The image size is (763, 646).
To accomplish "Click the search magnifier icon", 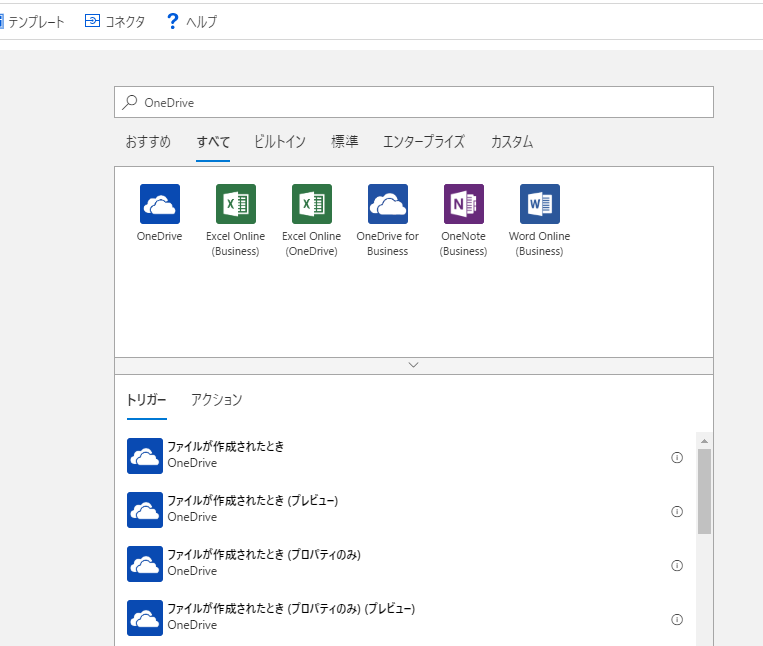I will click(x=129, y=102).
